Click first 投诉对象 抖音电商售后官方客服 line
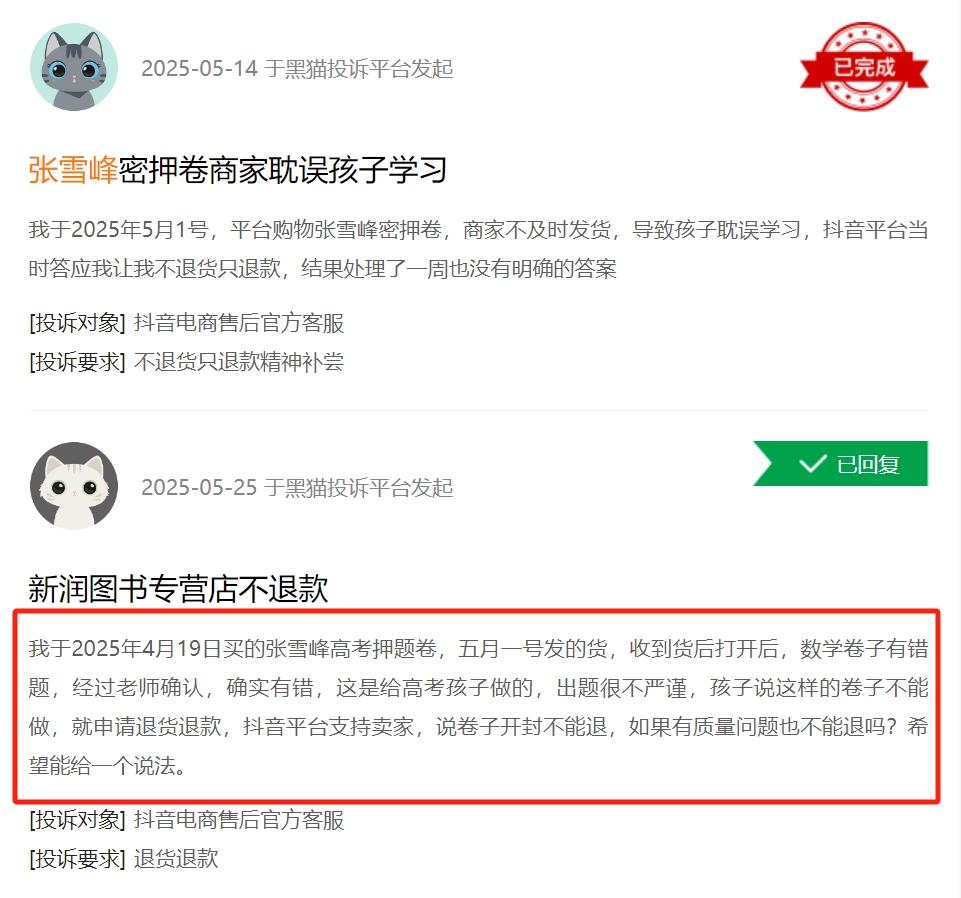This screenshot has height=898, width=961. (186, 323)
